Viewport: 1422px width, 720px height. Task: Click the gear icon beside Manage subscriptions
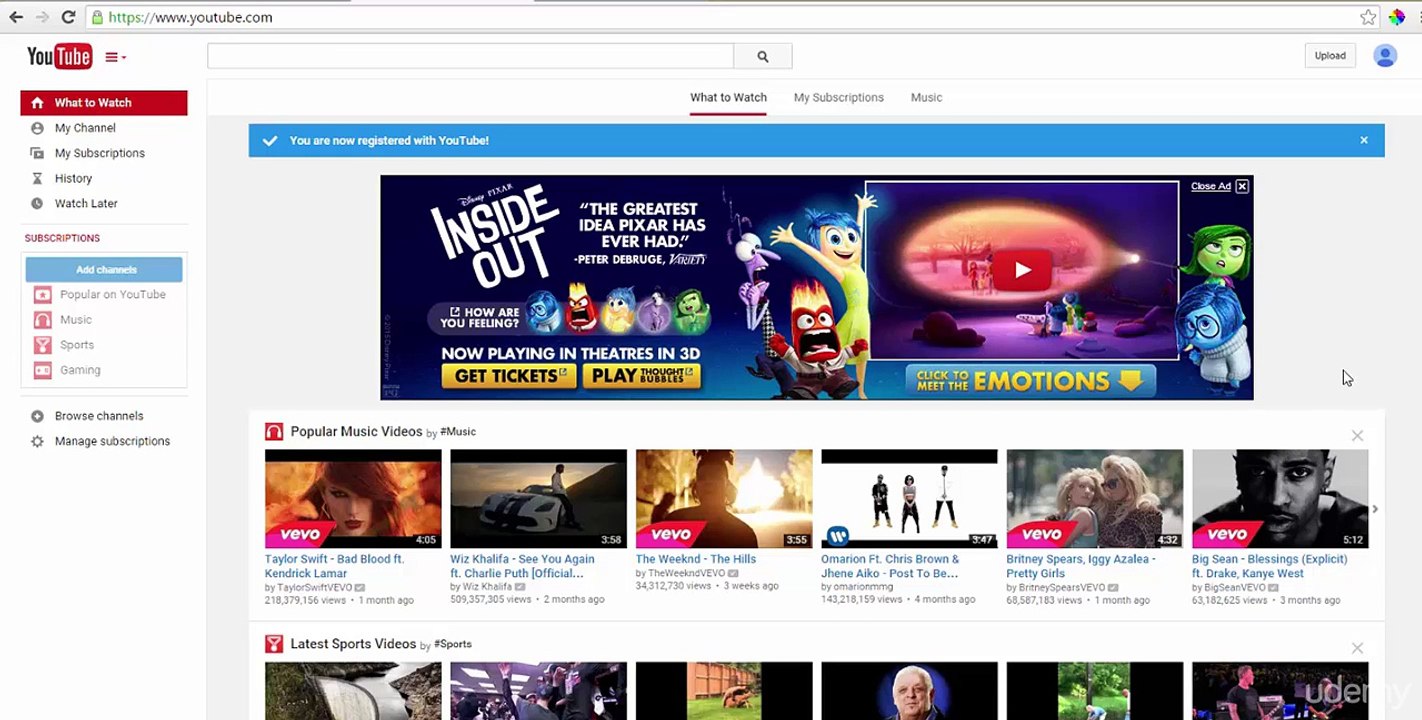[x=37, y=441]
